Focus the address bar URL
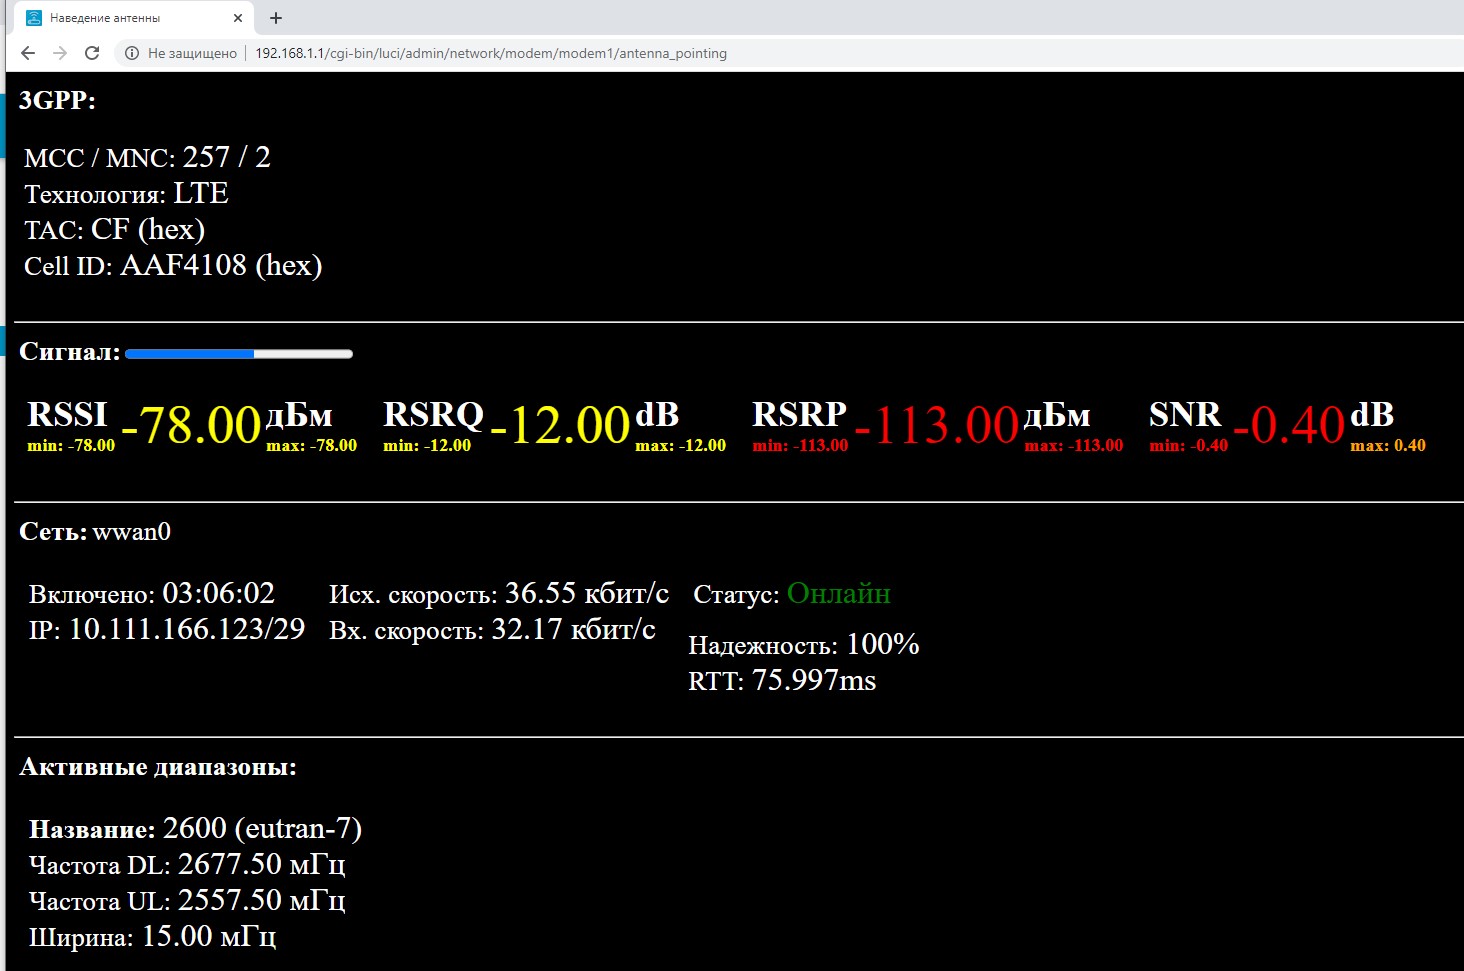This screenshot has width=1464, height=971. click(x=490, y=53)
